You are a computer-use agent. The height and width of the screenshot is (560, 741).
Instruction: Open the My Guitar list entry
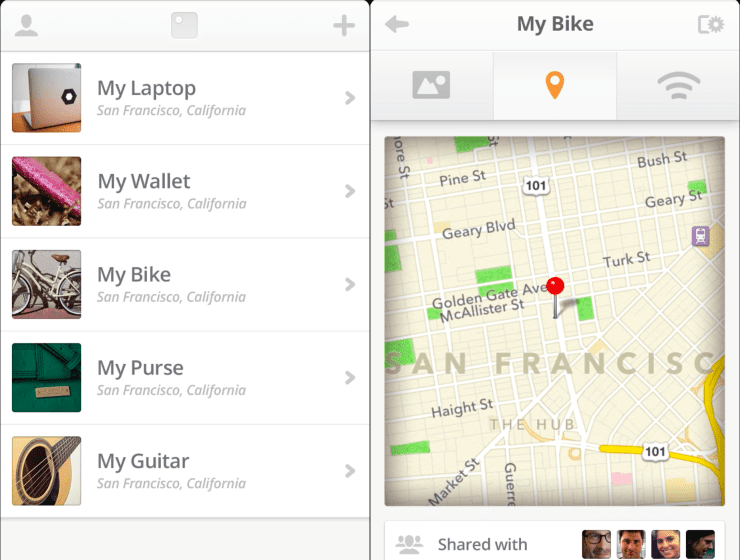coord(185,470)
